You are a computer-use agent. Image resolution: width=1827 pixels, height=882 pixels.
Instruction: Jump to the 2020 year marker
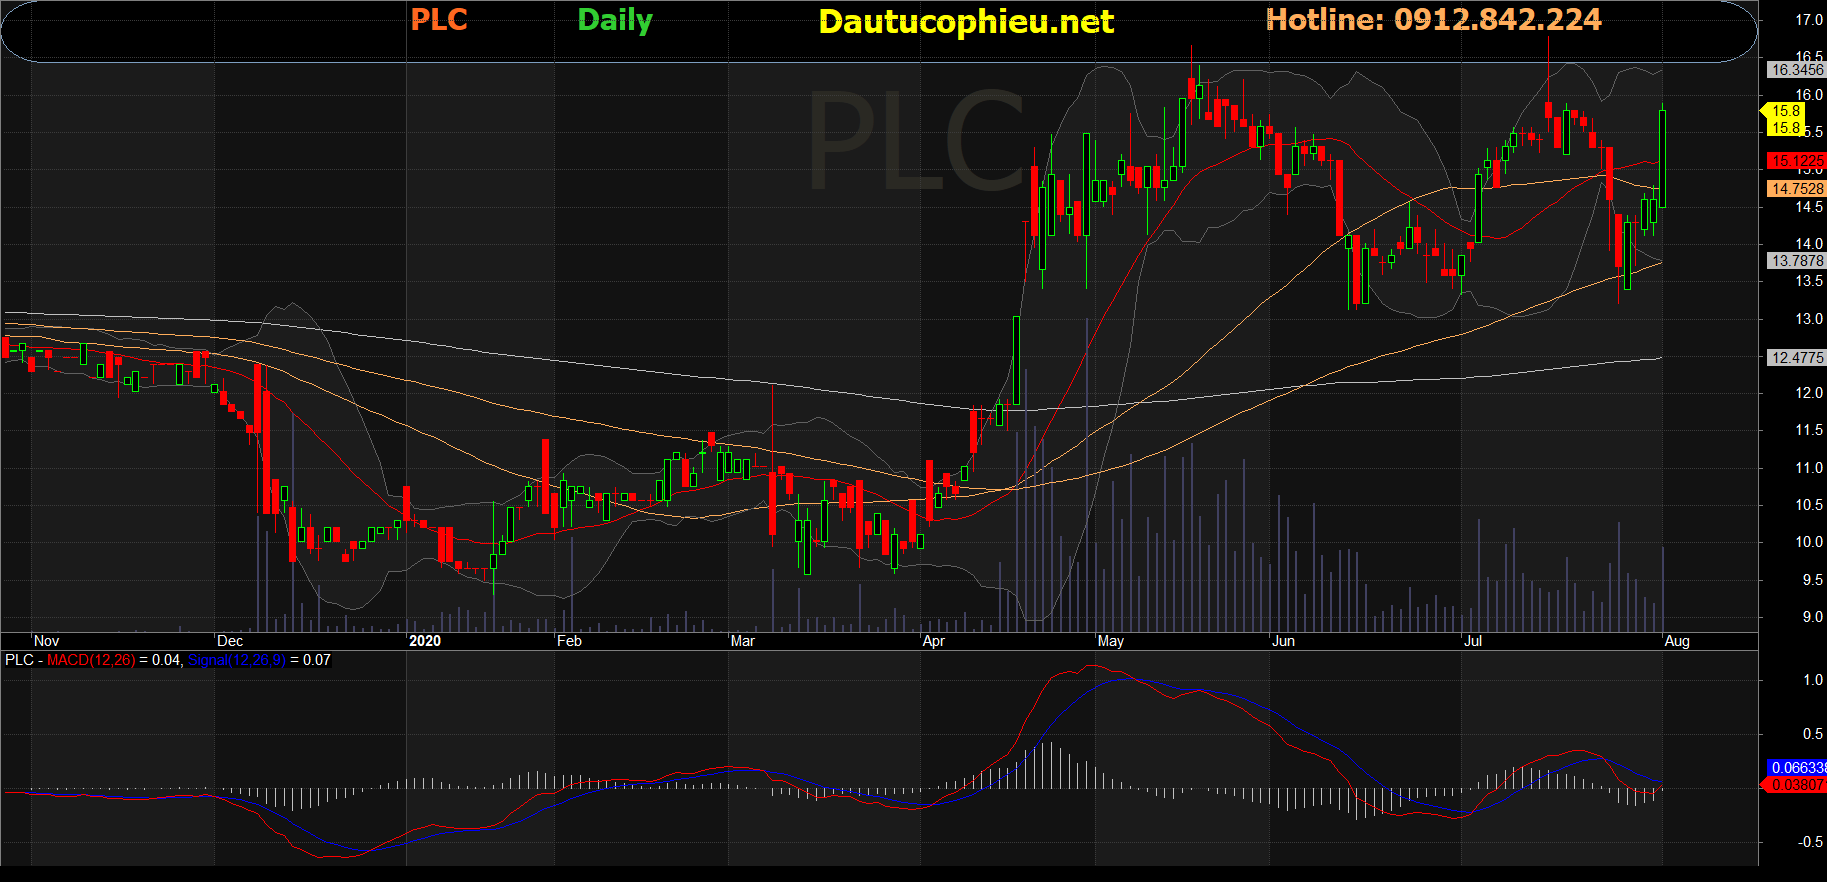(x=425, y=641)
